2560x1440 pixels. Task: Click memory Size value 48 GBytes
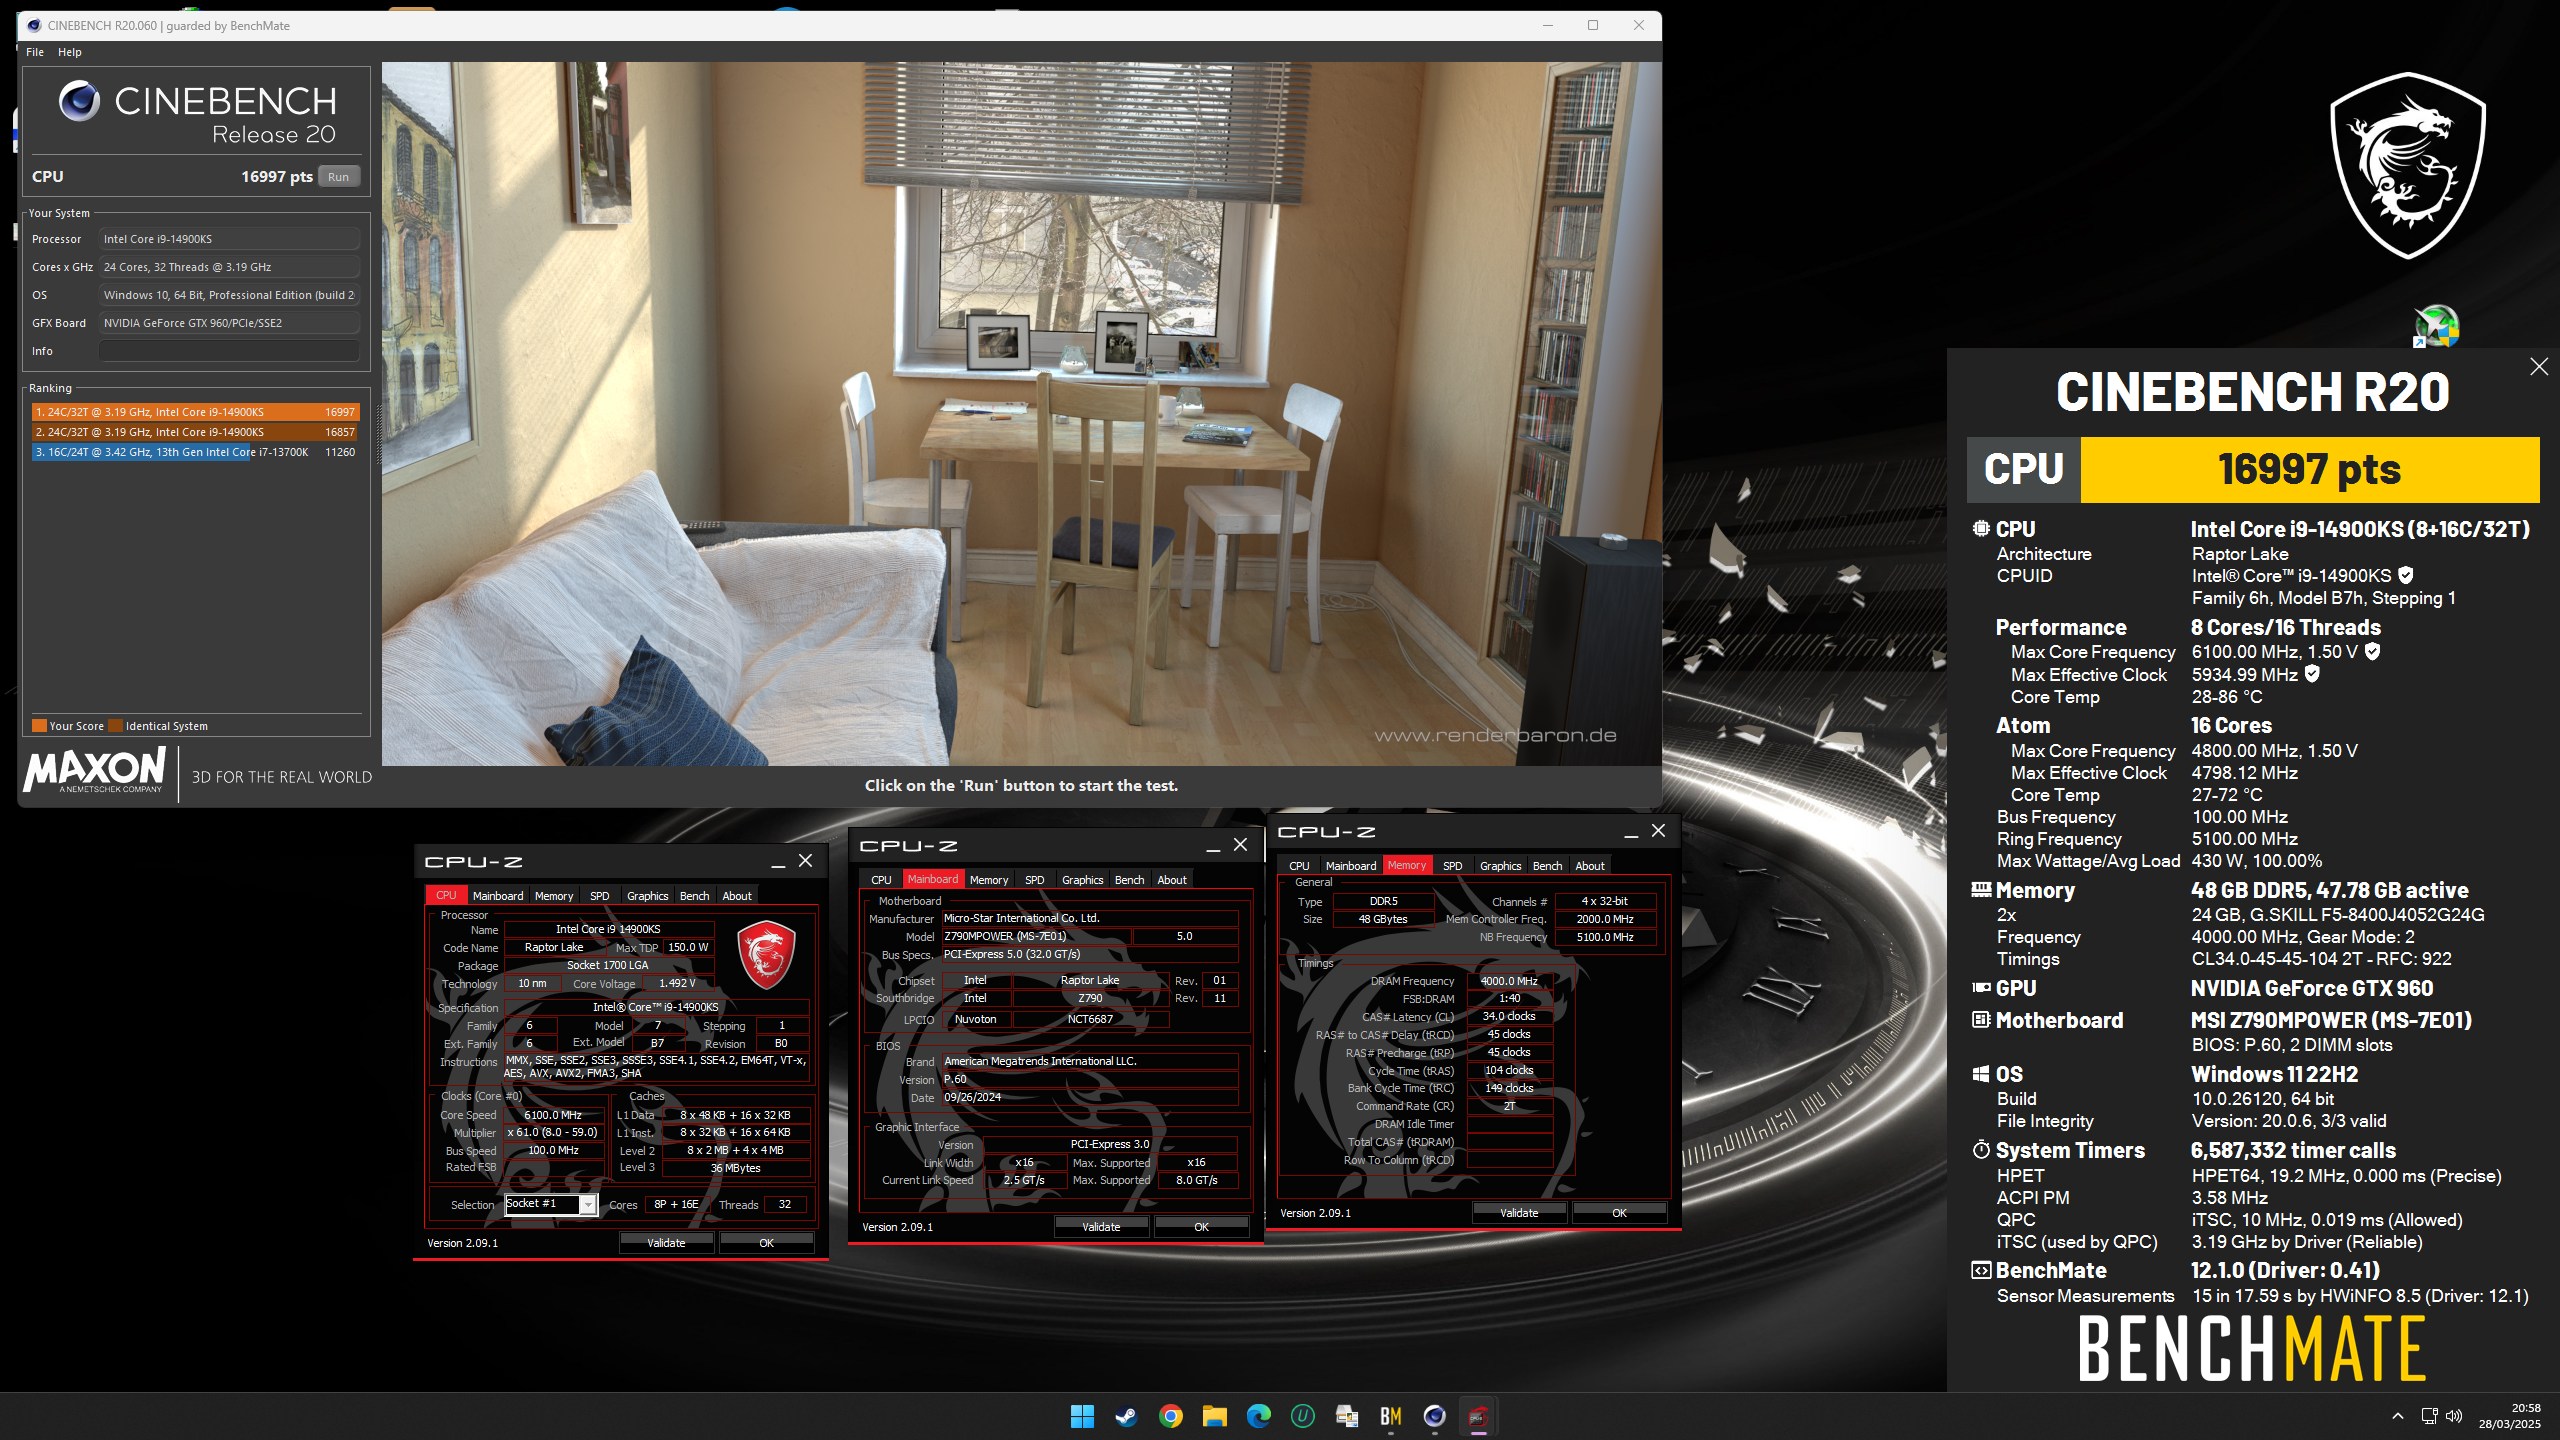[x=1383, y=919]
